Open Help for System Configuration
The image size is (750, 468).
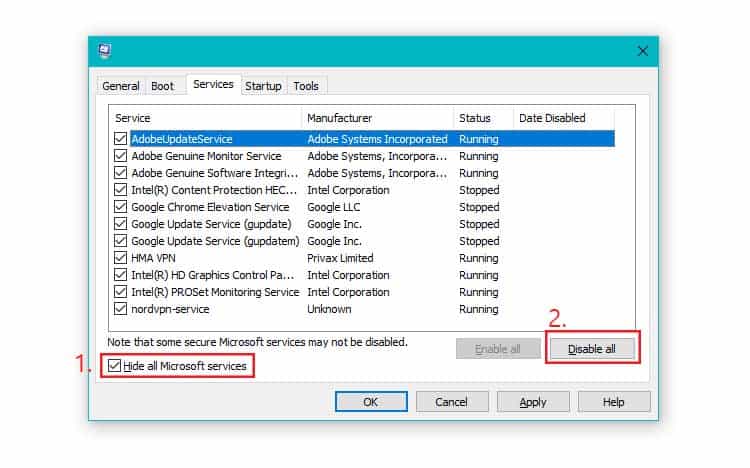[x=614, y=402]
